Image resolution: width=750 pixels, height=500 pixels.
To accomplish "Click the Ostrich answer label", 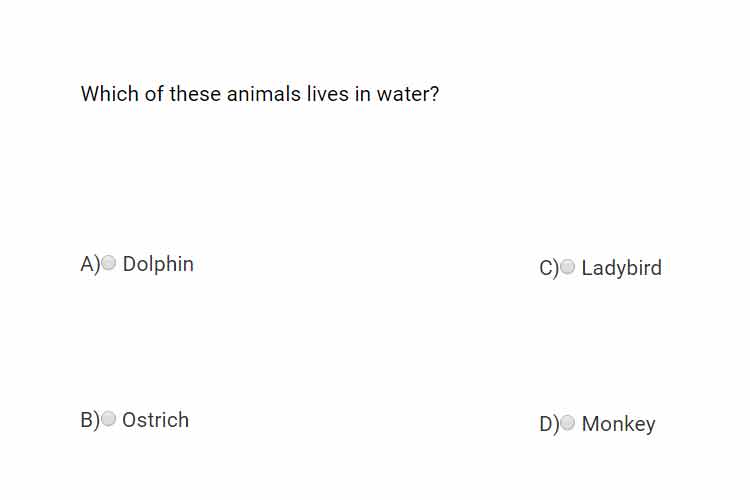I will 155,420.
